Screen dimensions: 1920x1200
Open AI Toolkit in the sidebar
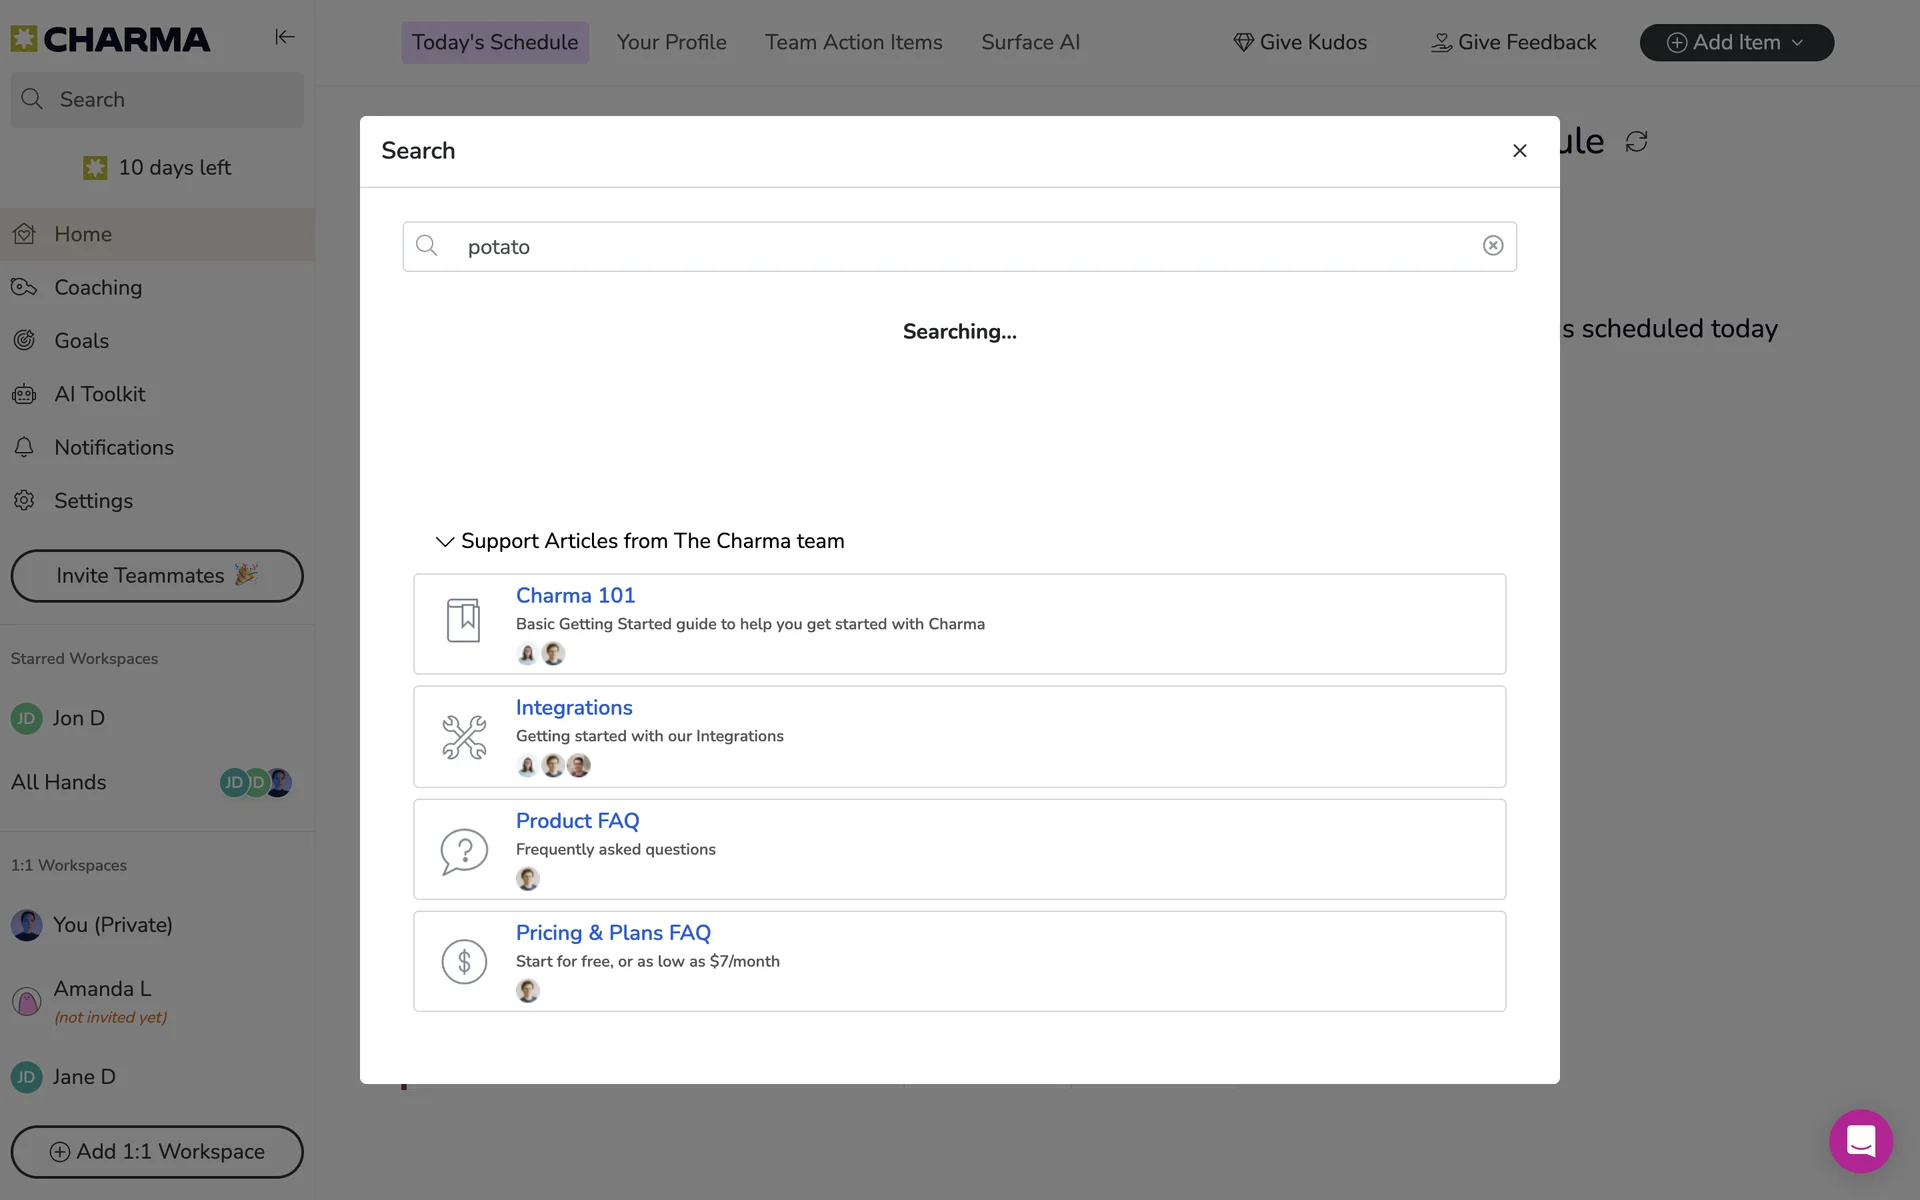[x=99, y=394]
